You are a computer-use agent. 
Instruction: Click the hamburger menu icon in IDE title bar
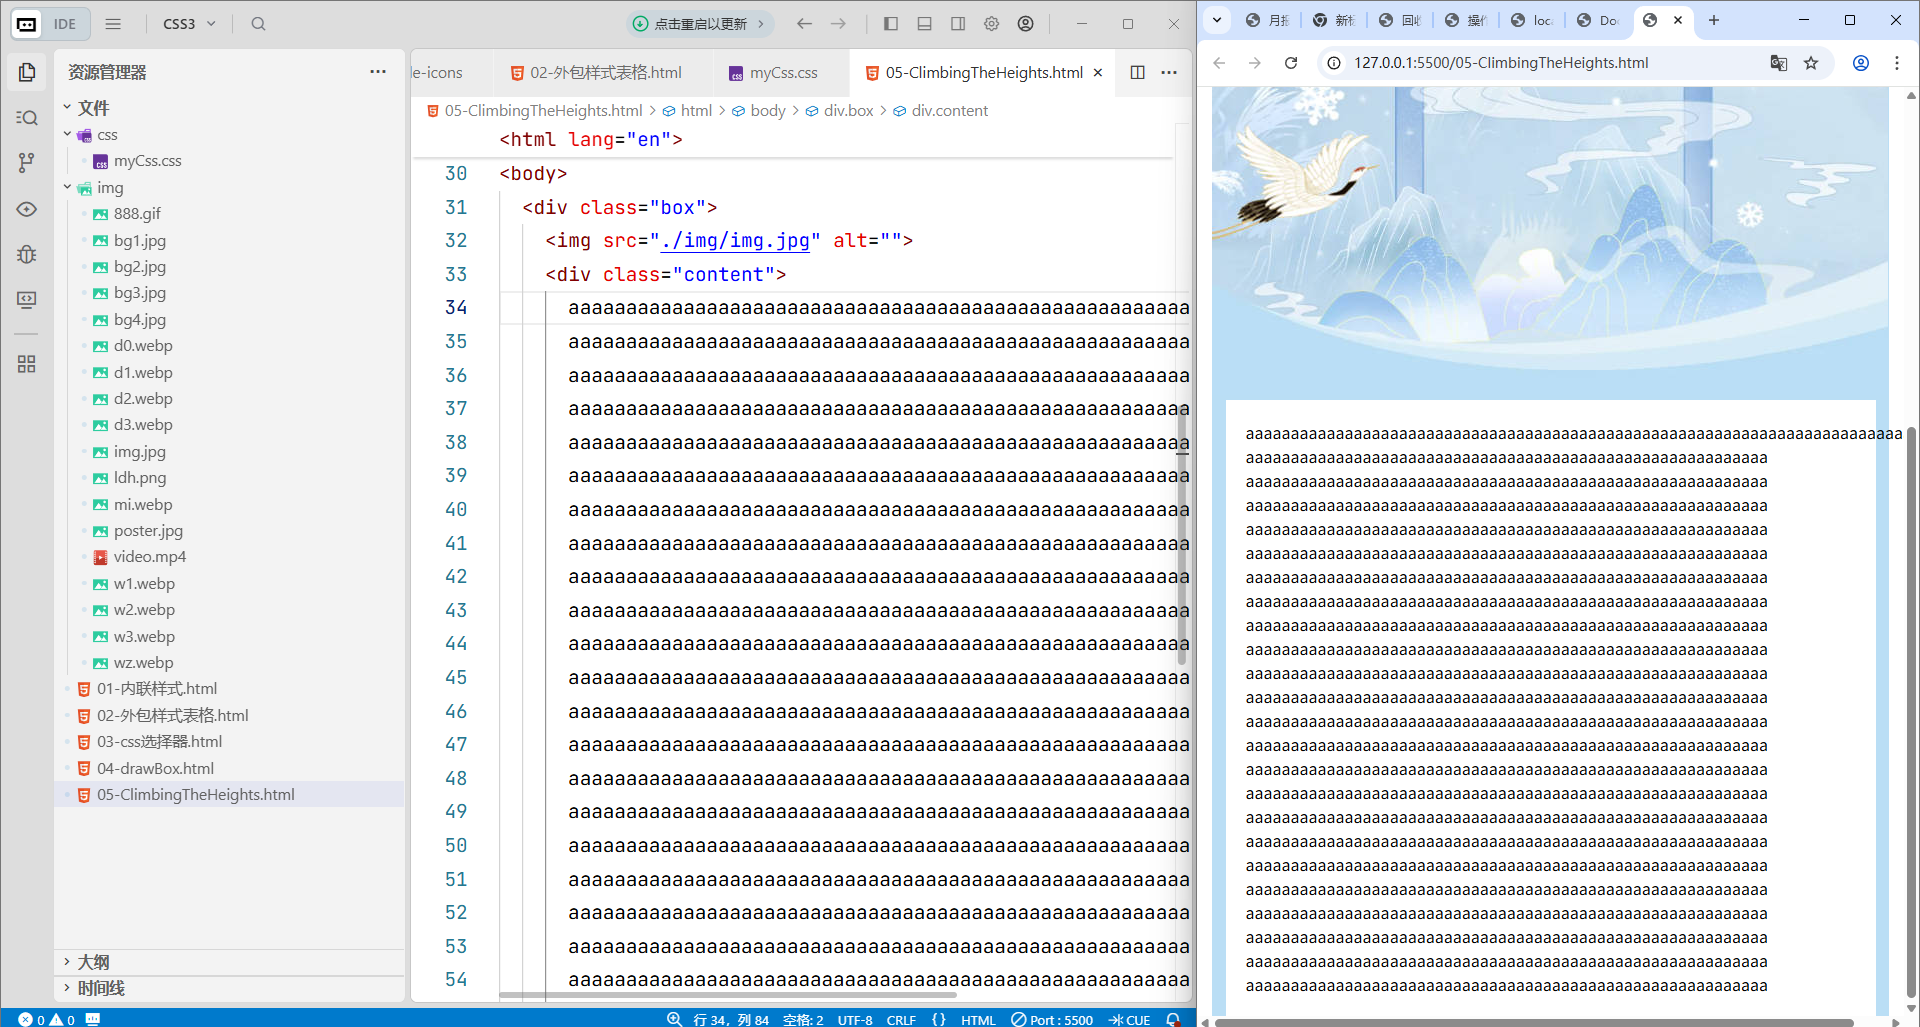113,24
